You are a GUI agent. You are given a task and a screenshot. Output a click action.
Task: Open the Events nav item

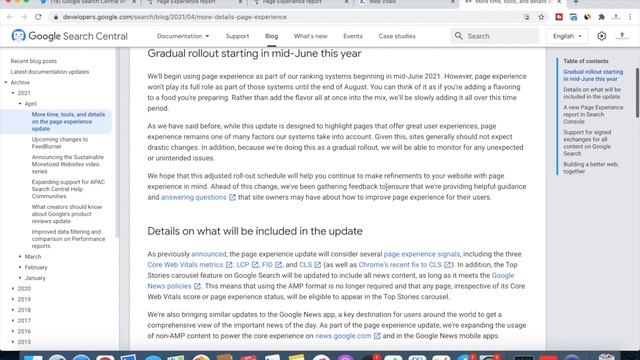(x=353, y=36)
